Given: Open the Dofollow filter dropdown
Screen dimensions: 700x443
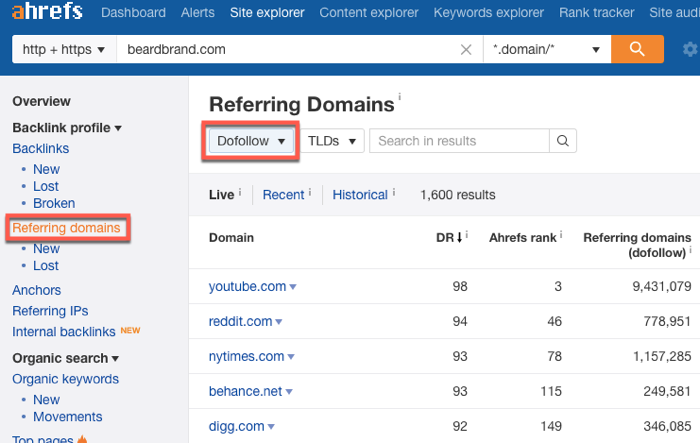Looking at the screenshot, I should [x=251, y=141].
